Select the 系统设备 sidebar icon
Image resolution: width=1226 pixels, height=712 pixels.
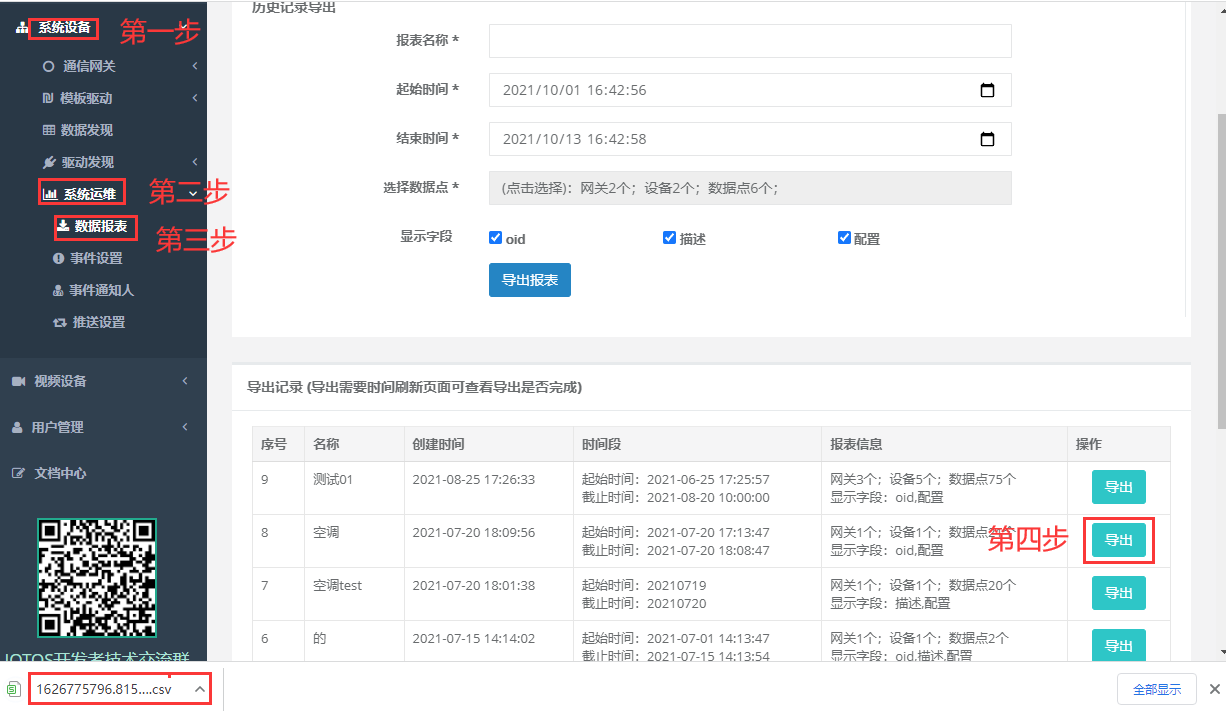[x=23, y=28]
